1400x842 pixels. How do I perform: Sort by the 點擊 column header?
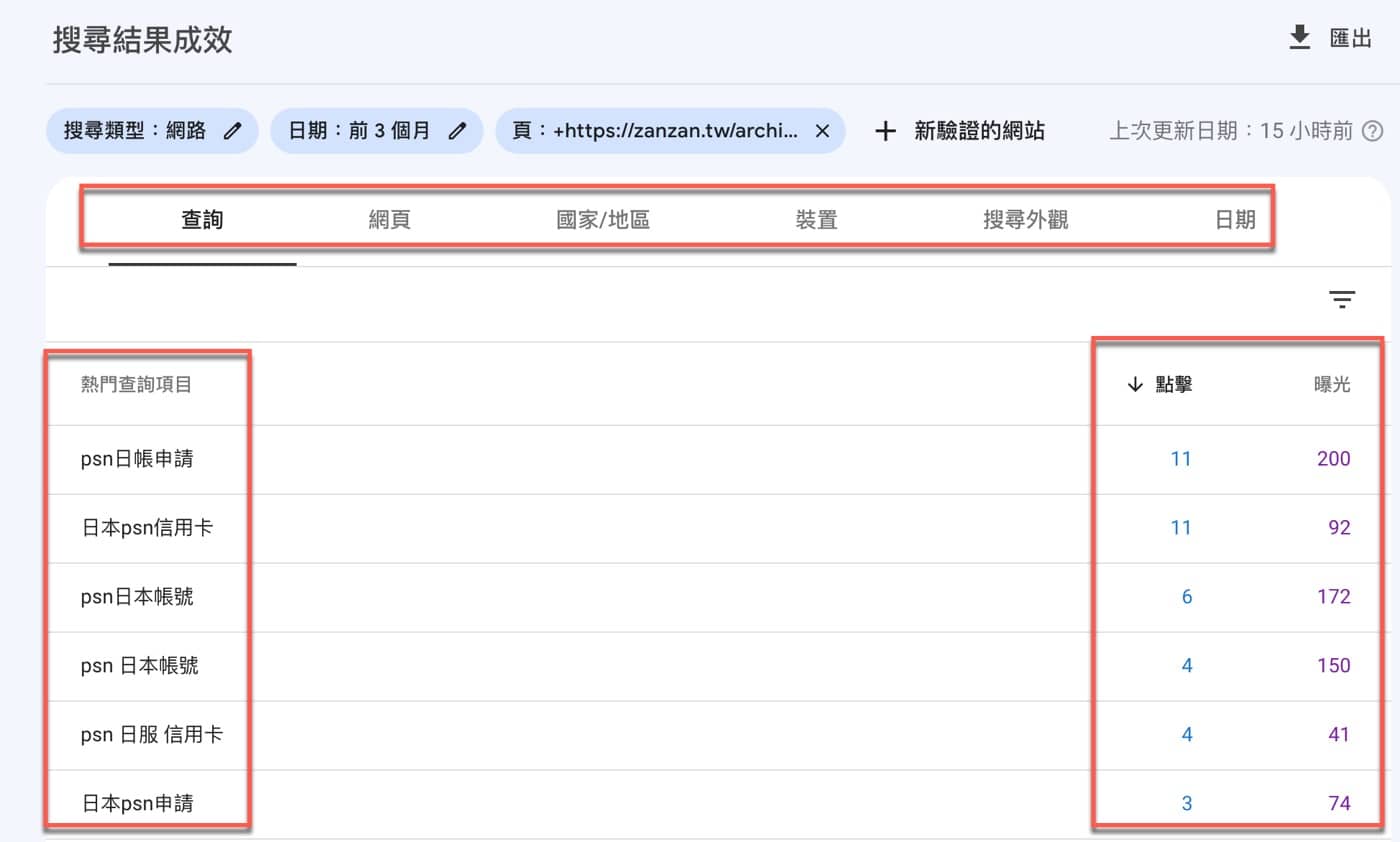(1173, 385)
